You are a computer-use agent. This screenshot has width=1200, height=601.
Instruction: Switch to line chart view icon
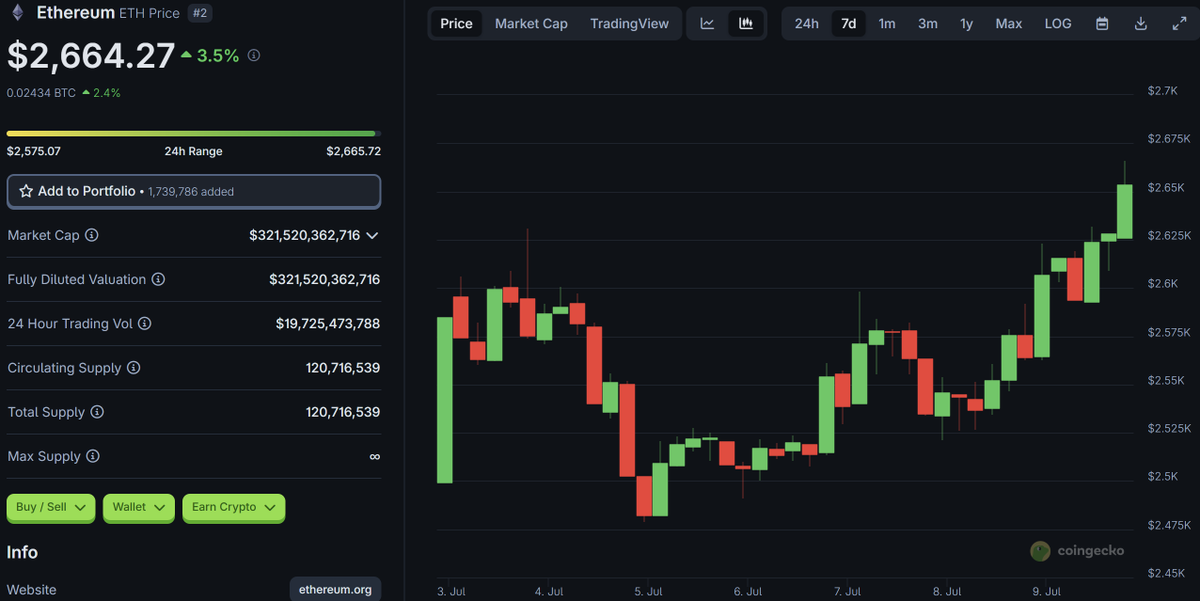click(707, 23)
